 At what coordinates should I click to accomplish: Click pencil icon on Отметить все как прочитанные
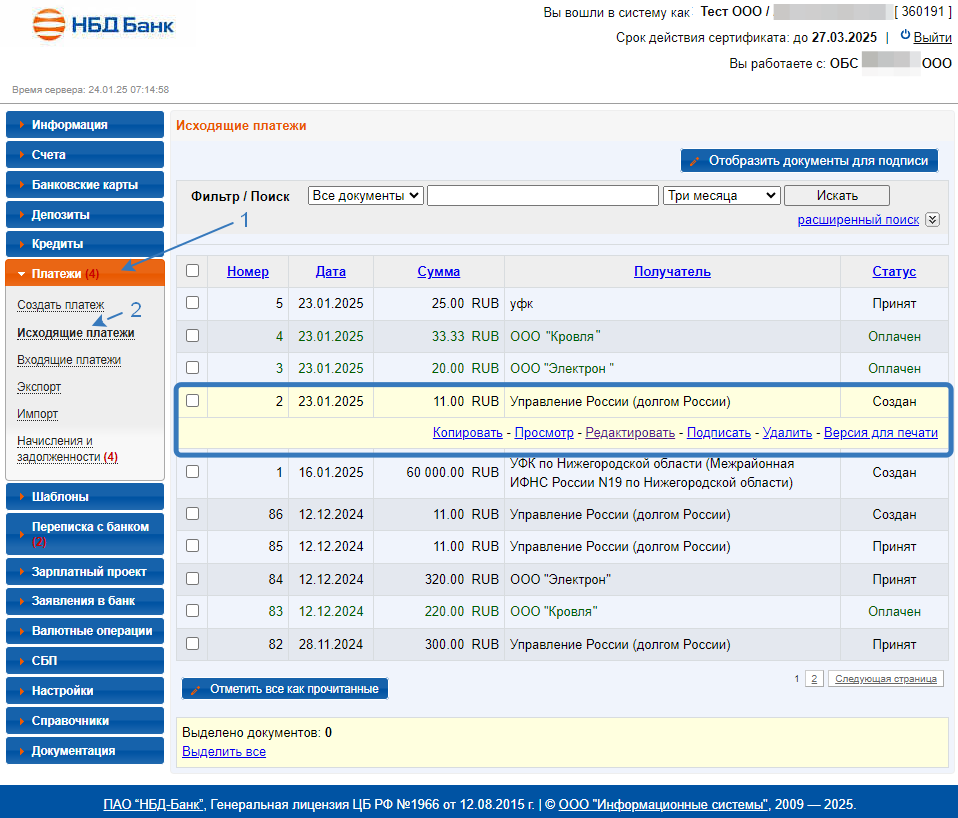coord(196,689)
